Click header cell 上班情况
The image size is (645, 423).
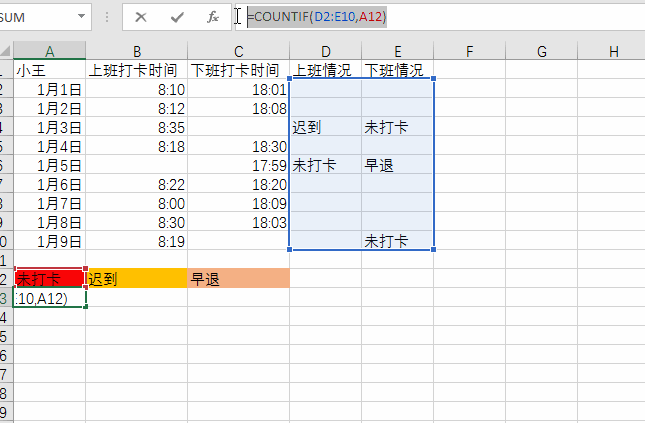point(325,70)
